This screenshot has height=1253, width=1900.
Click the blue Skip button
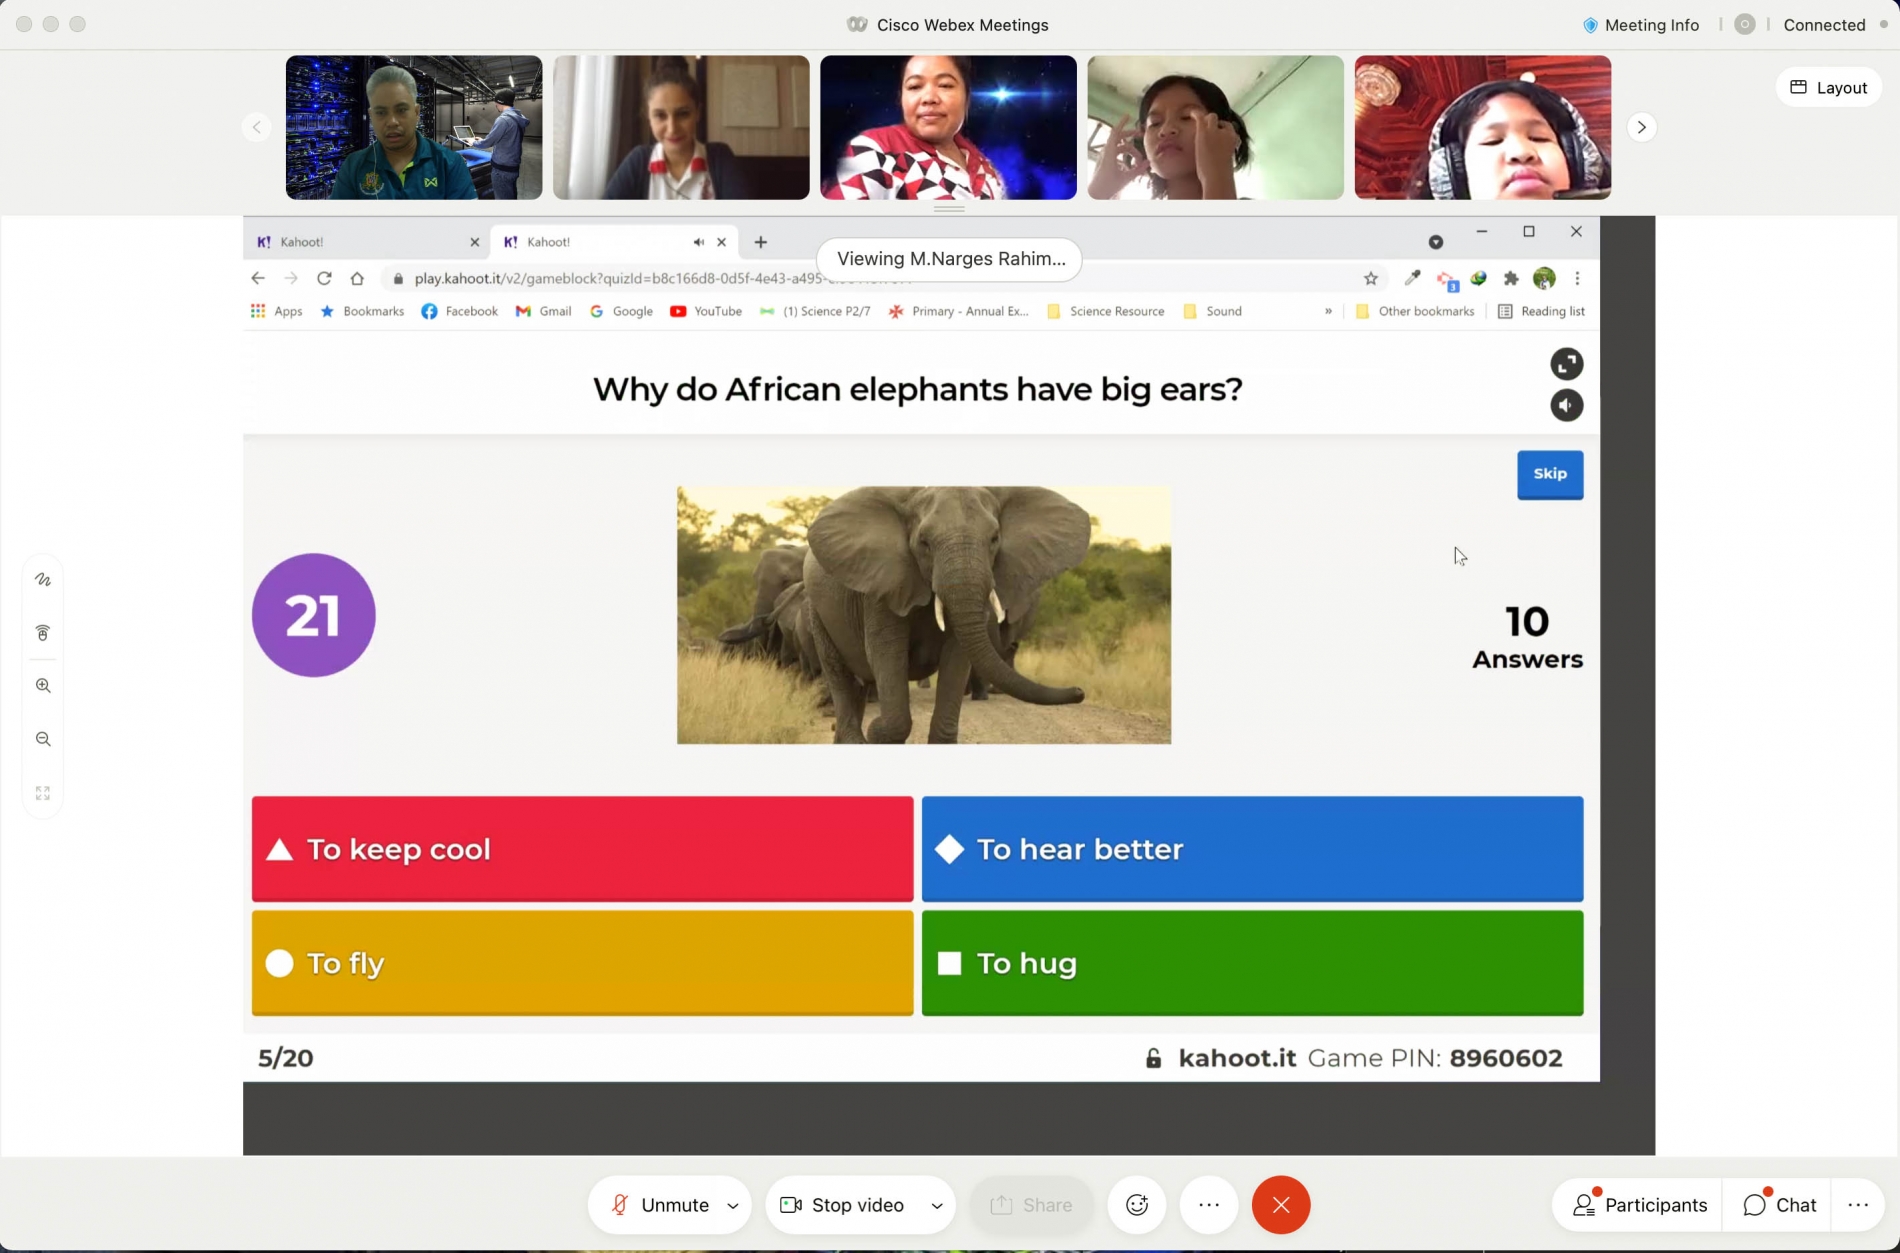(x=1550, y=474)
